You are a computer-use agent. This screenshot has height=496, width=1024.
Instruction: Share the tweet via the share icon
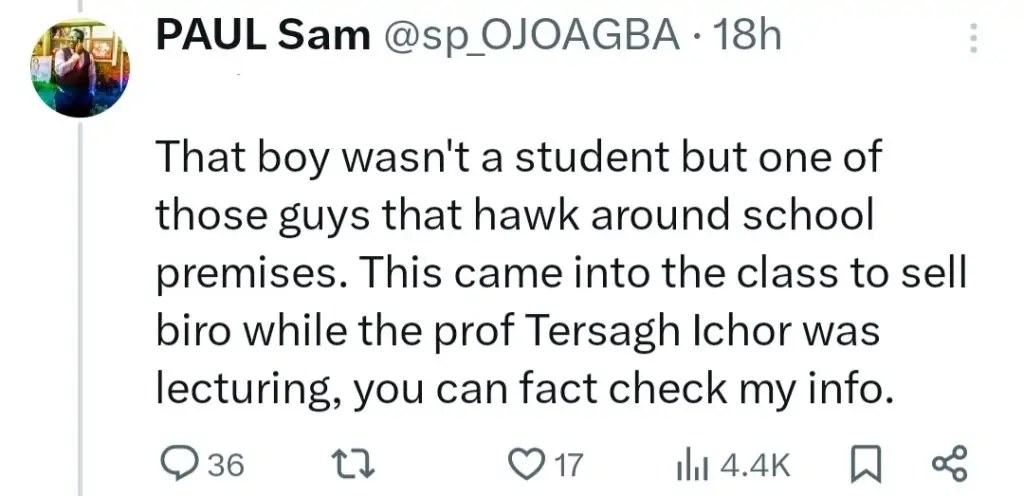[x=949, y=464]
